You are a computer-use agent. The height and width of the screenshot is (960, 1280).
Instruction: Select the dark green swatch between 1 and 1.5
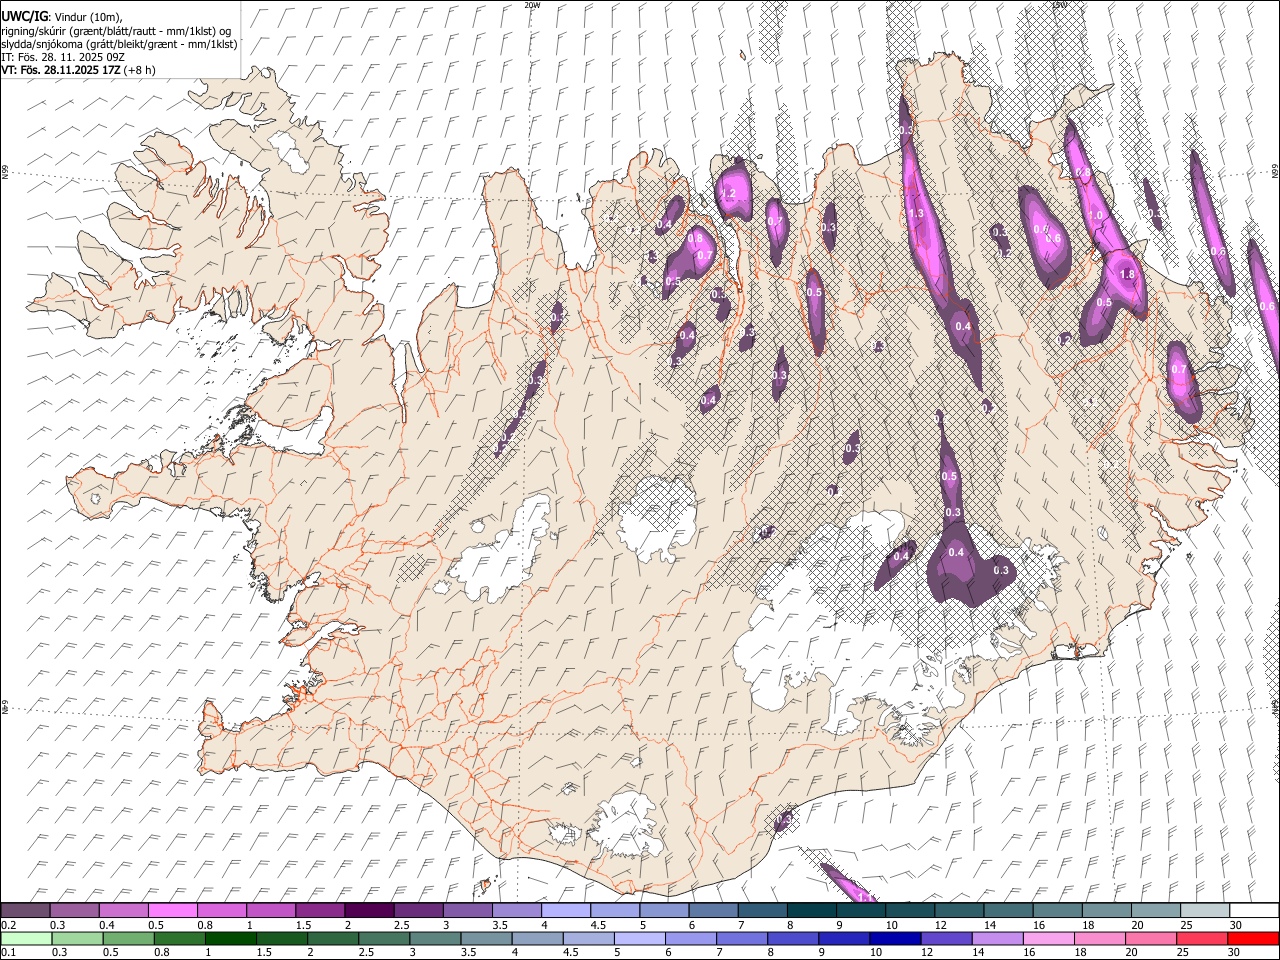point(232,937)
